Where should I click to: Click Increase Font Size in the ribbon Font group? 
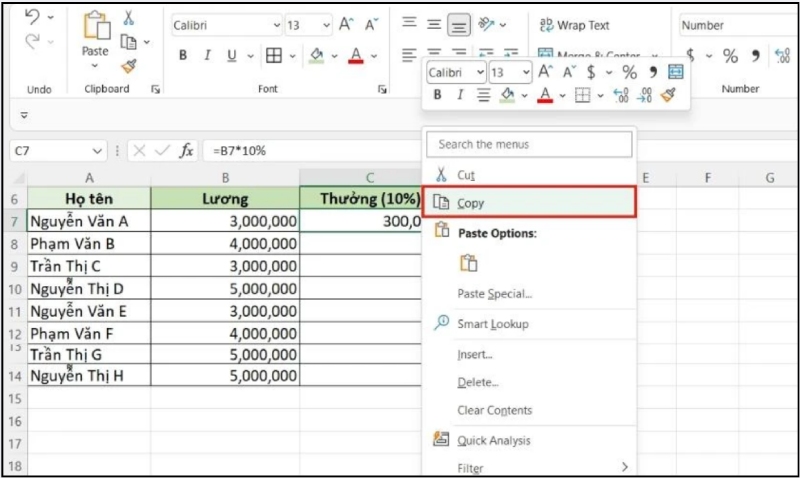point(345,25)
